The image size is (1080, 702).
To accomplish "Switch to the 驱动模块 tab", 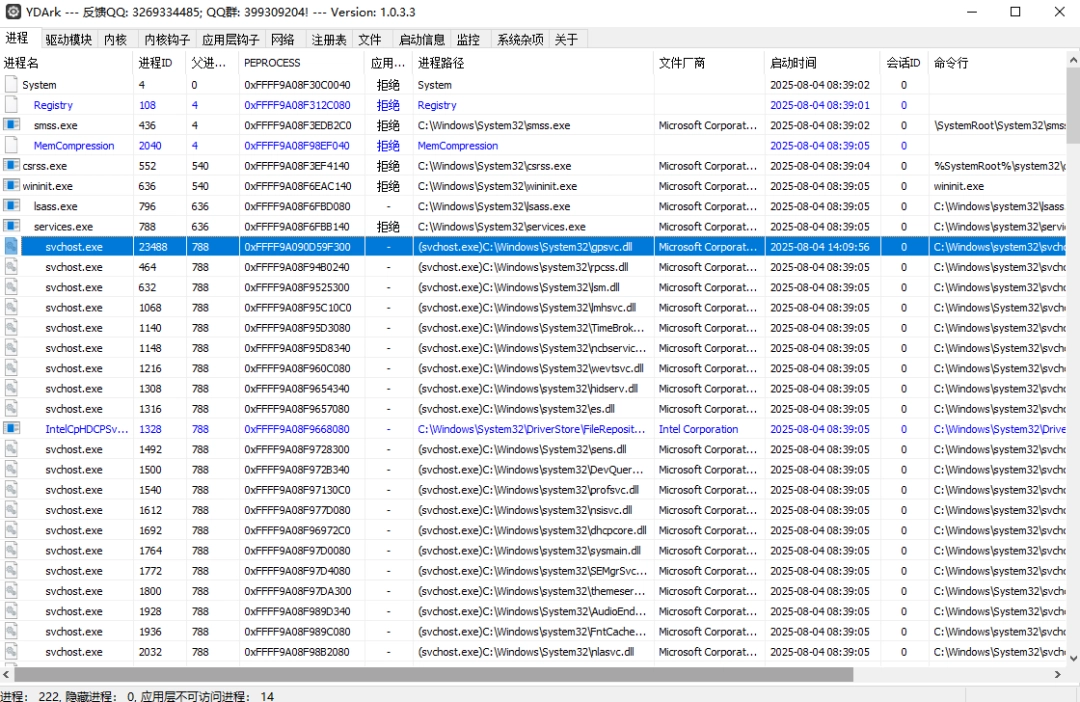I will (68, 40).
